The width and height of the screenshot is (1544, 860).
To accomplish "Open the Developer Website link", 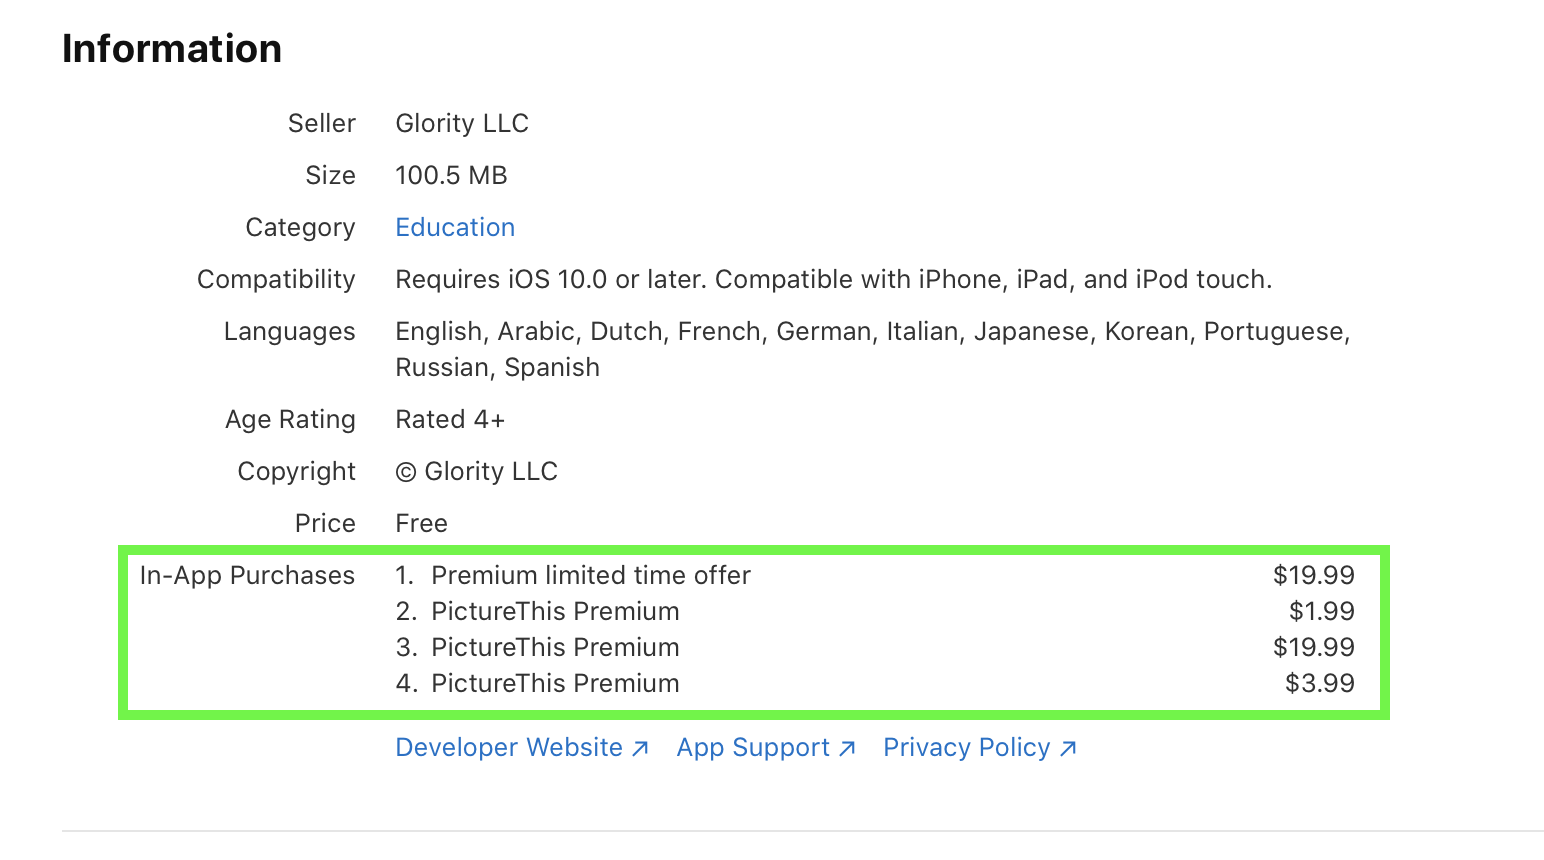I will pyautogui.click(x=509, y=748).
